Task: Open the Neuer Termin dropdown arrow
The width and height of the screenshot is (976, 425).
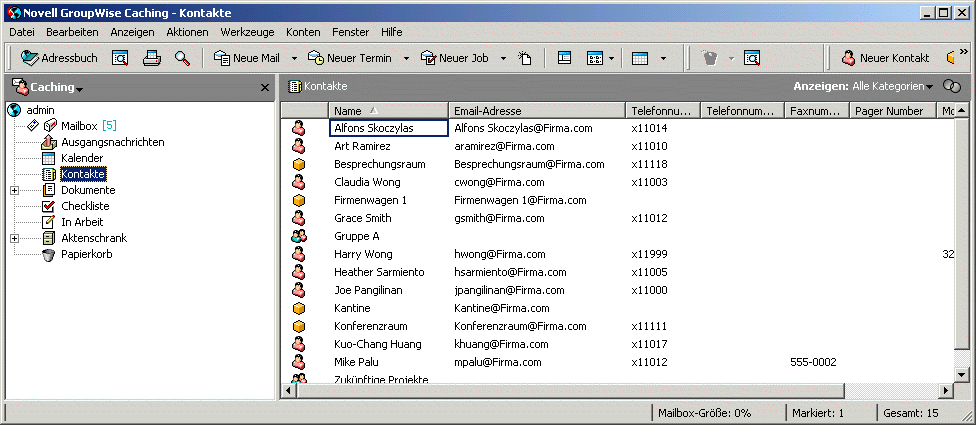Action: pyautogui.click(x=406, y=58)
